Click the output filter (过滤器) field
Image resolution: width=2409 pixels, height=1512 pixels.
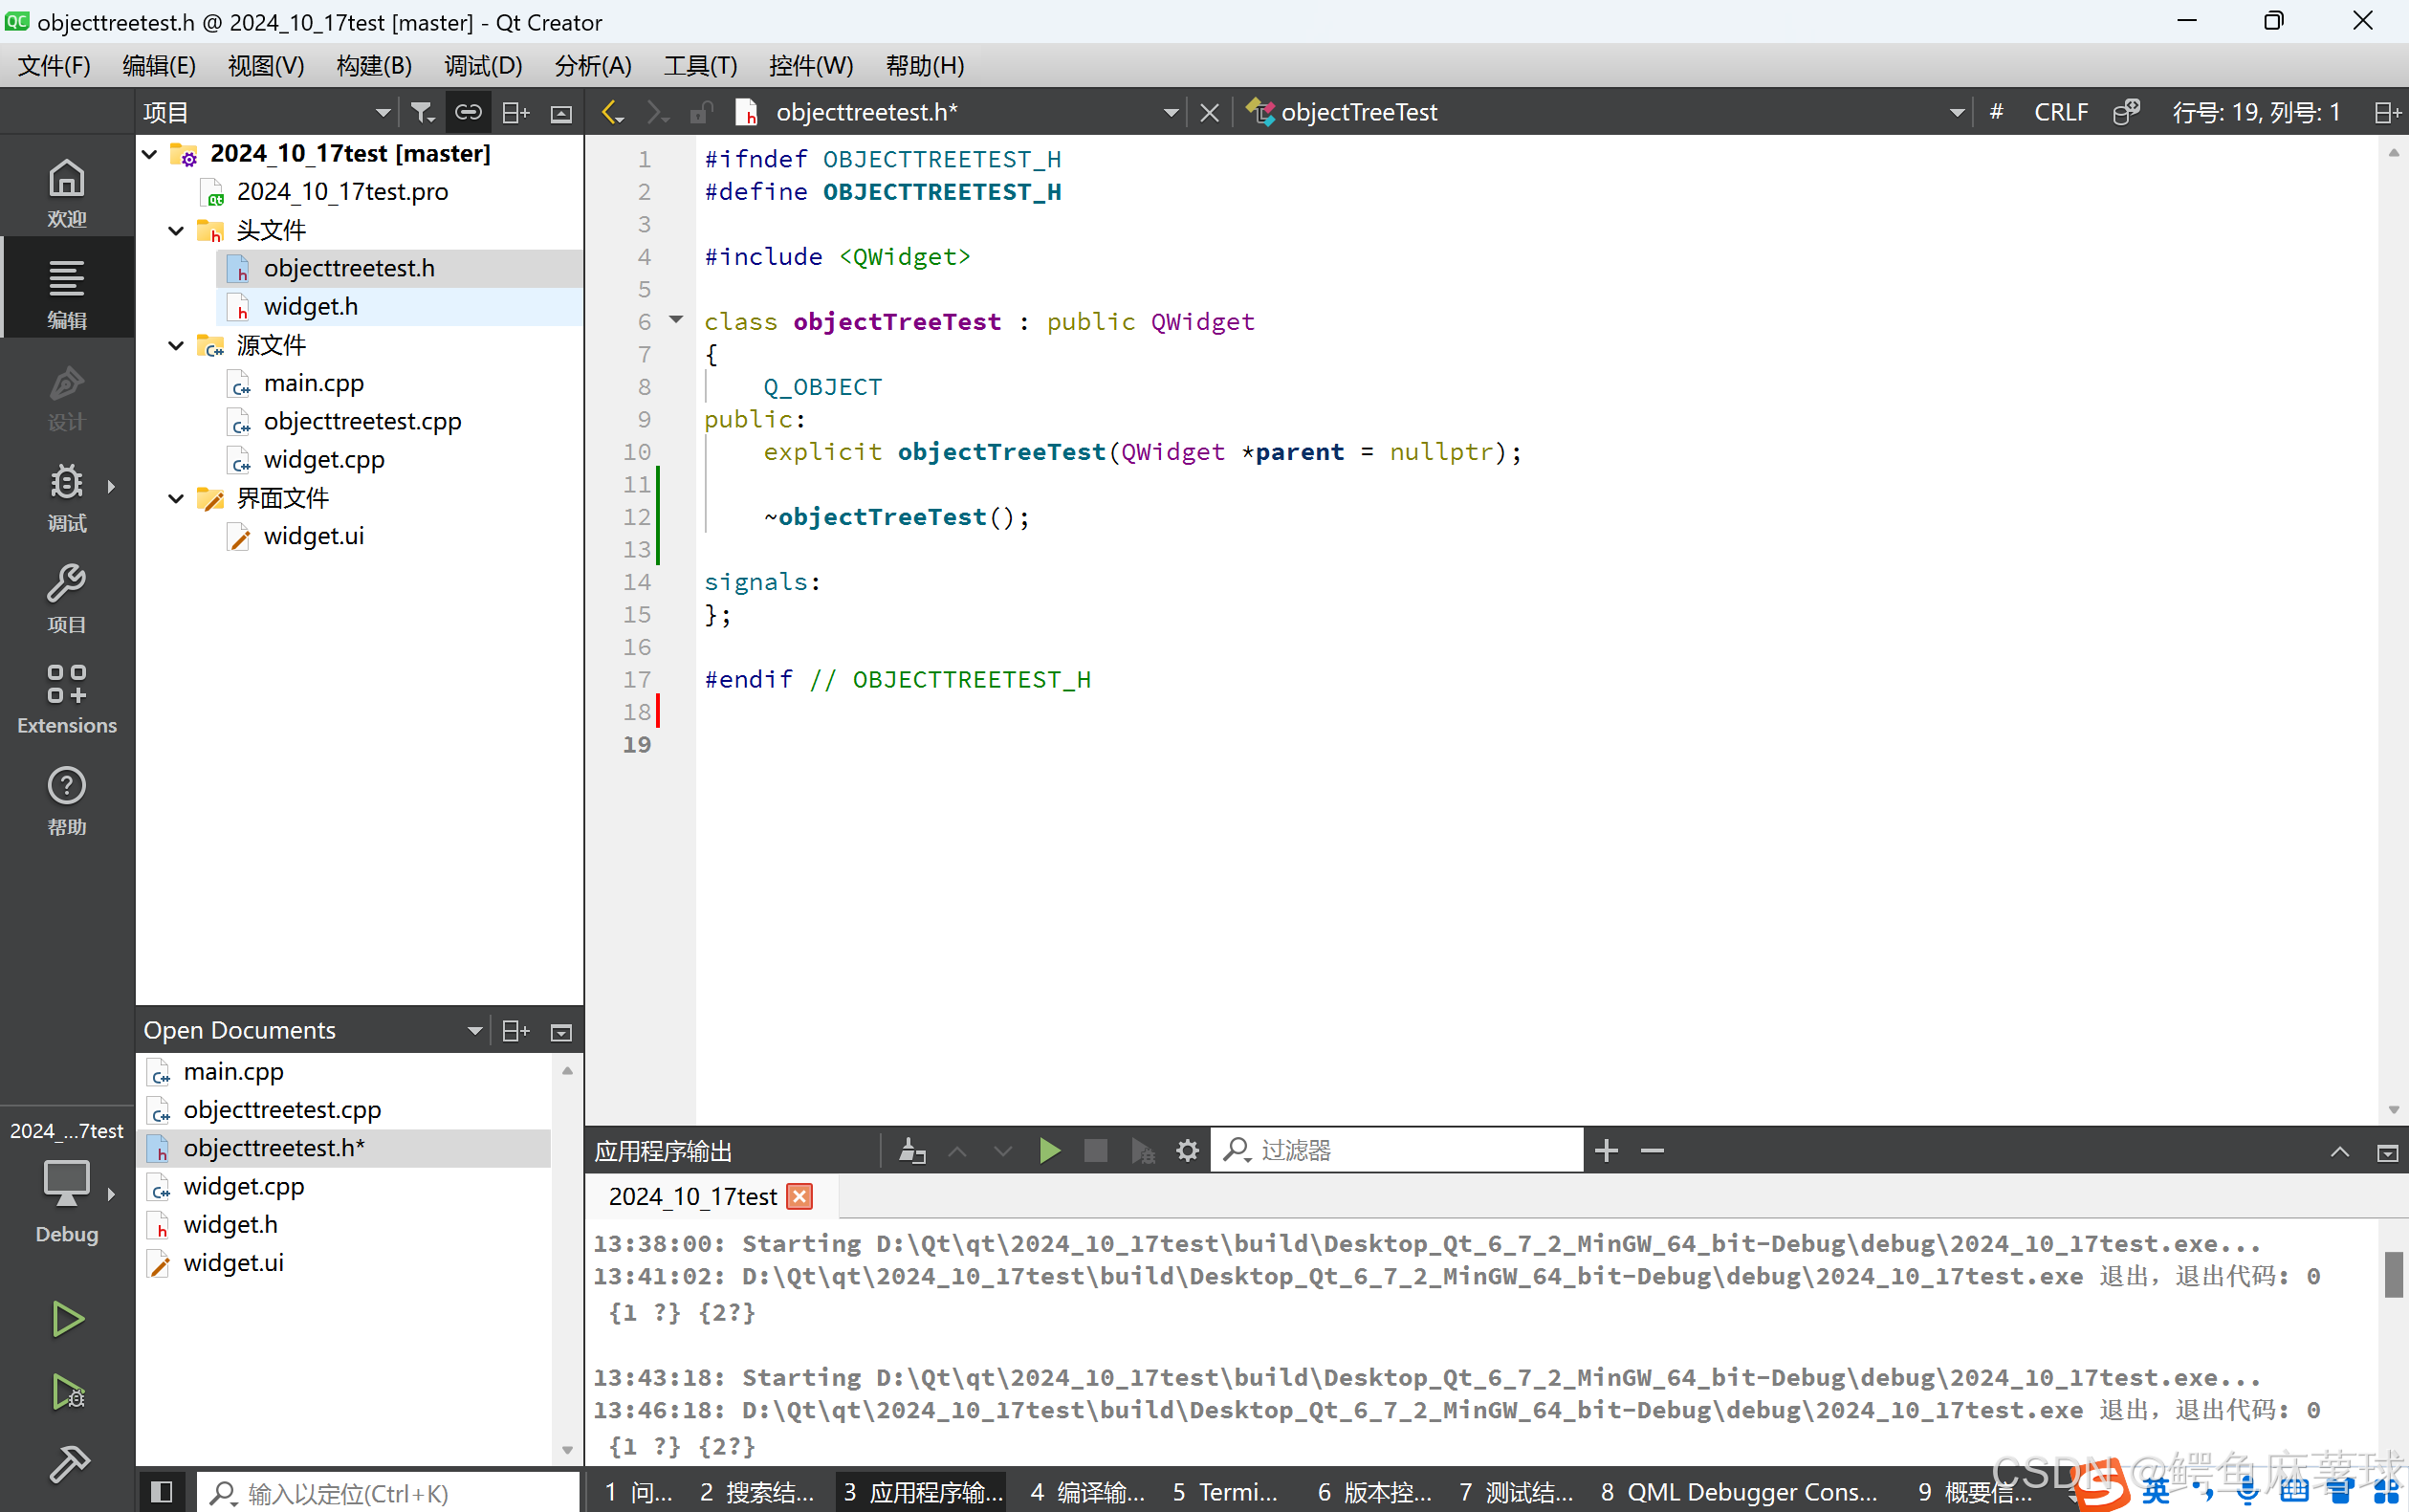click(x=1397, y=1151)
